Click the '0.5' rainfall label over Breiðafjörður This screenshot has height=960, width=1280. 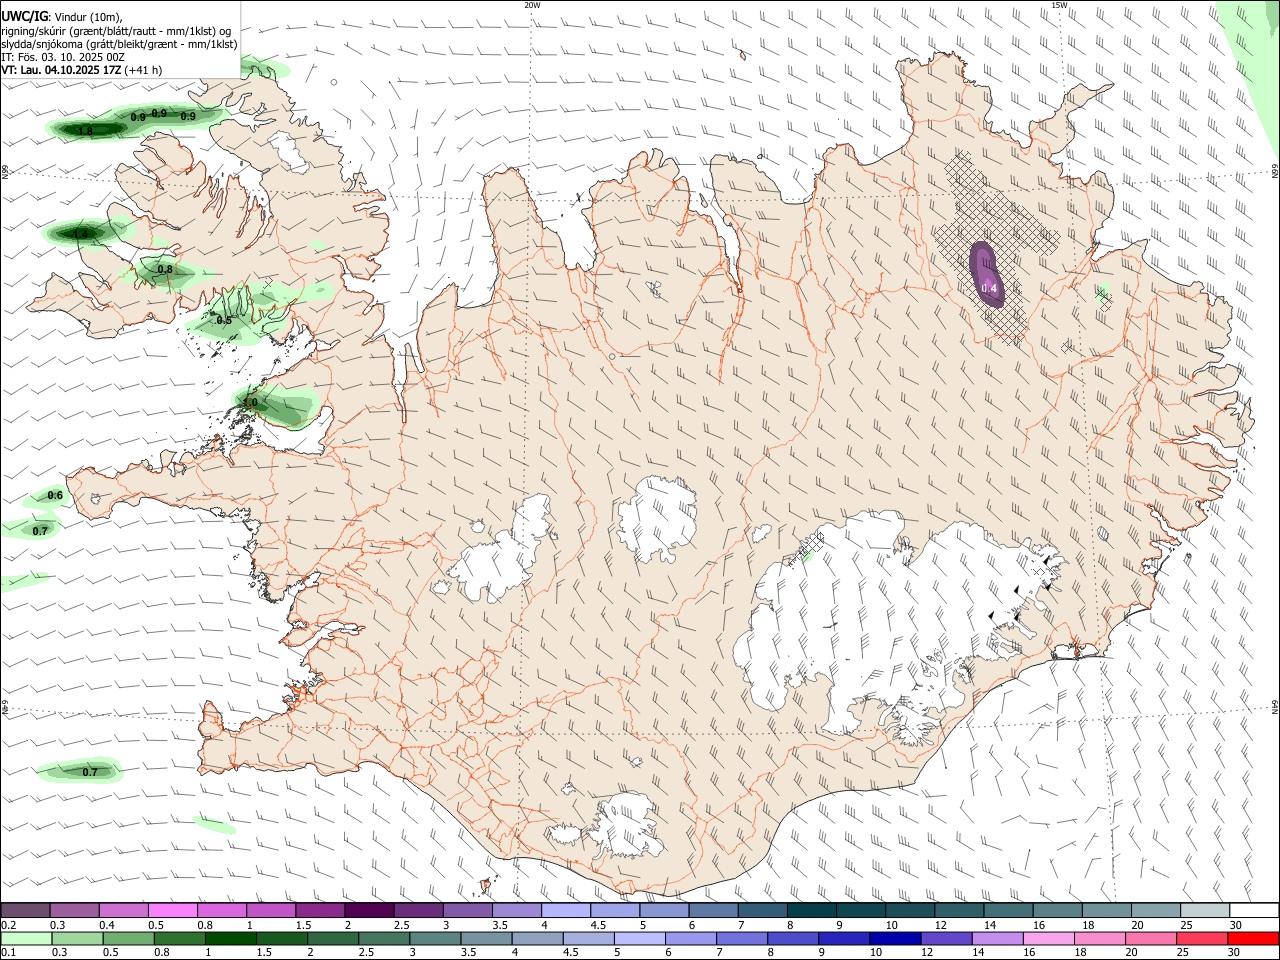[x=224, y=321]
